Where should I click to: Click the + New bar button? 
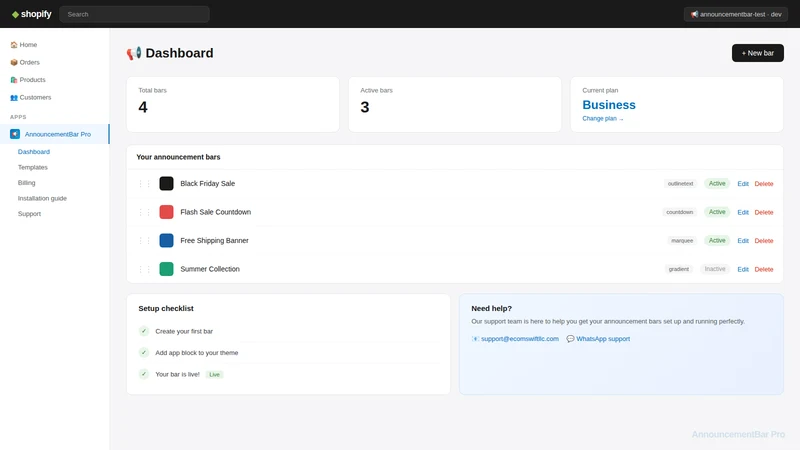758,53
